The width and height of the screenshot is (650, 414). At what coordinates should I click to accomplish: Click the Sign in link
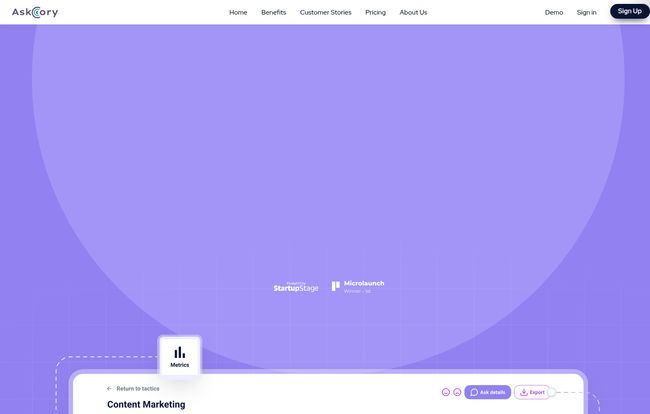[587, 12]
